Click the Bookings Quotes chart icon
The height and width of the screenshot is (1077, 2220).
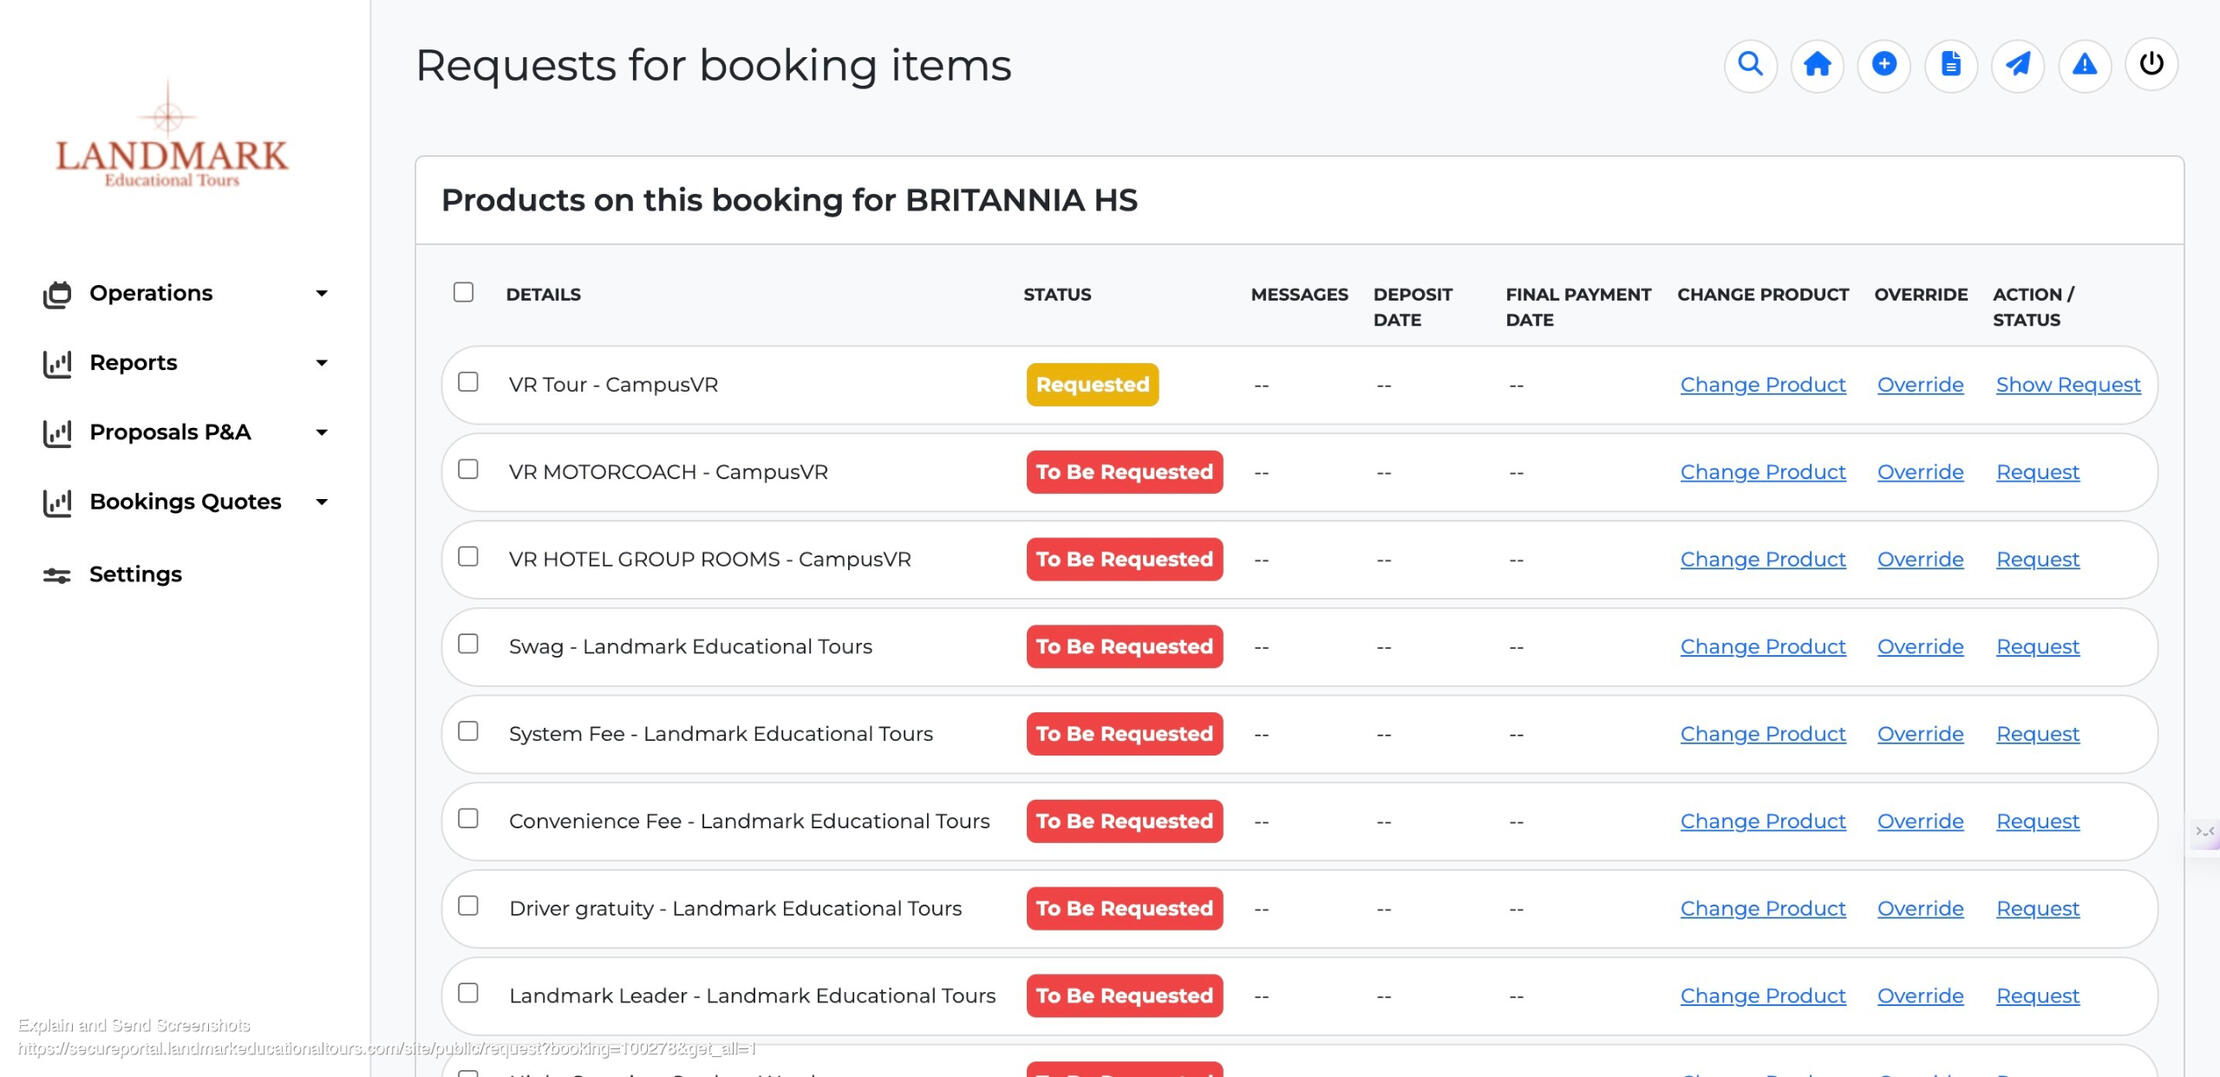click(57, 502)
